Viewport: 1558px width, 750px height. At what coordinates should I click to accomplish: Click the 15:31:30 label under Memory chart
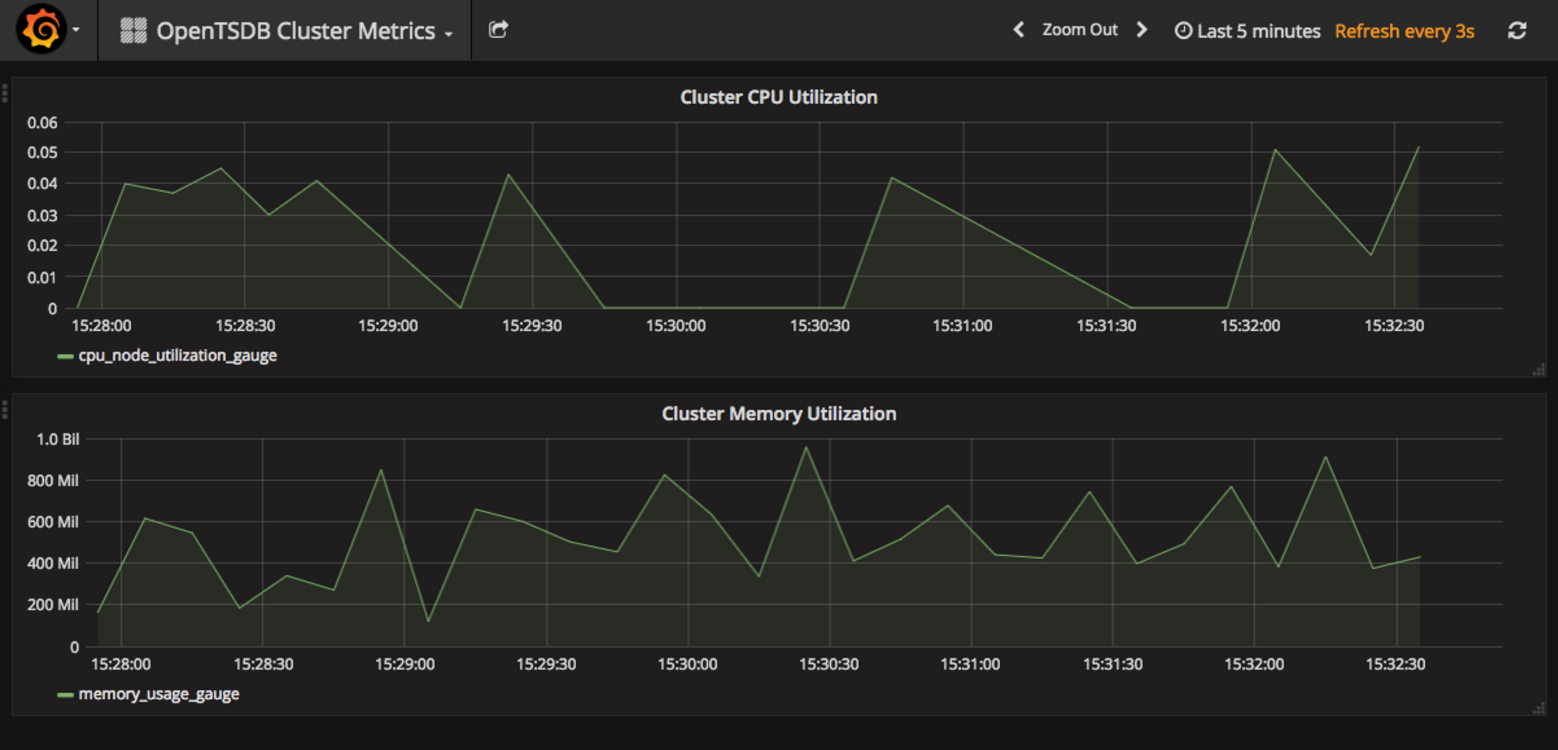pyautogui.click(x=1113, y=664)
